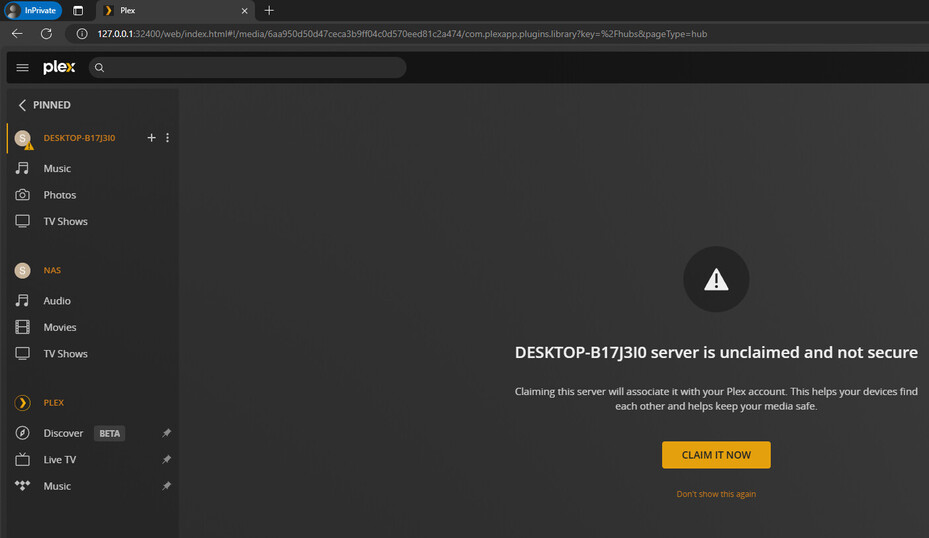
Task: Click the Photos camera icon
Action: click(x=23, y=195)
